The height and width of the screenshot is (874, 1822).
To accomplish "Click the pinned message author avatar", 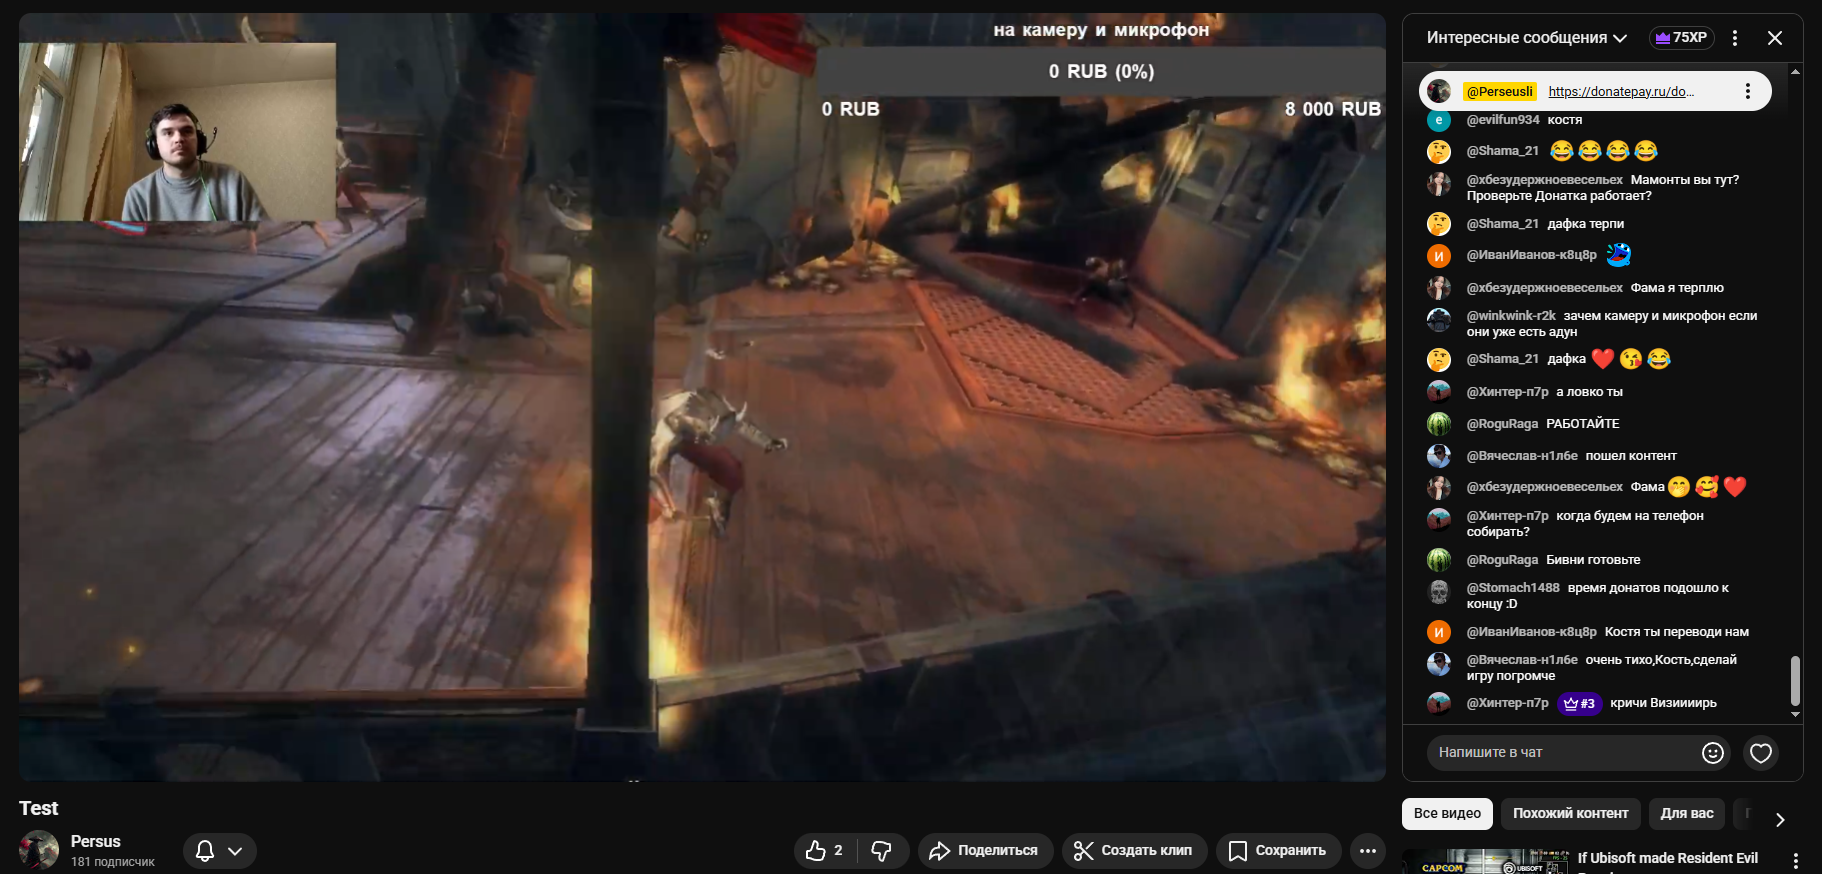I will click(1439, 92).
